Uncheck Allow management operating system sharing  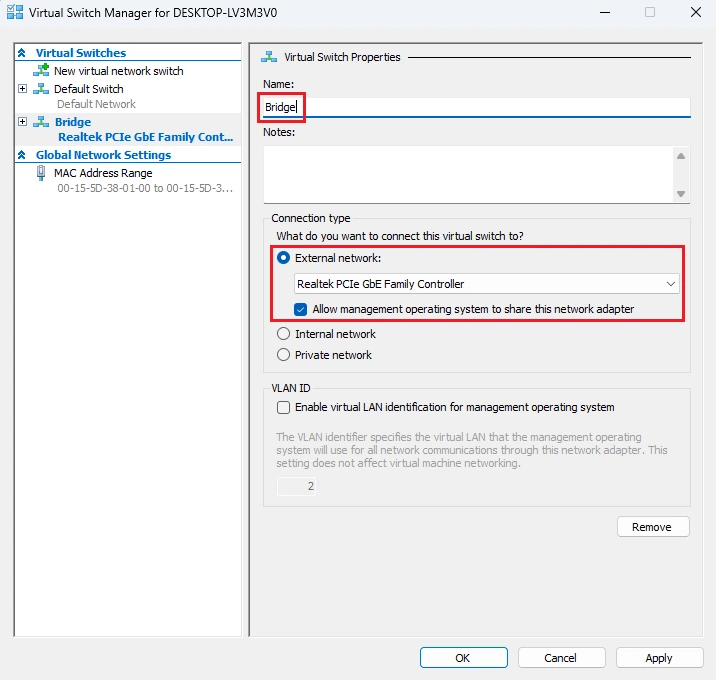pyautogui.click(x=300, y=309)
